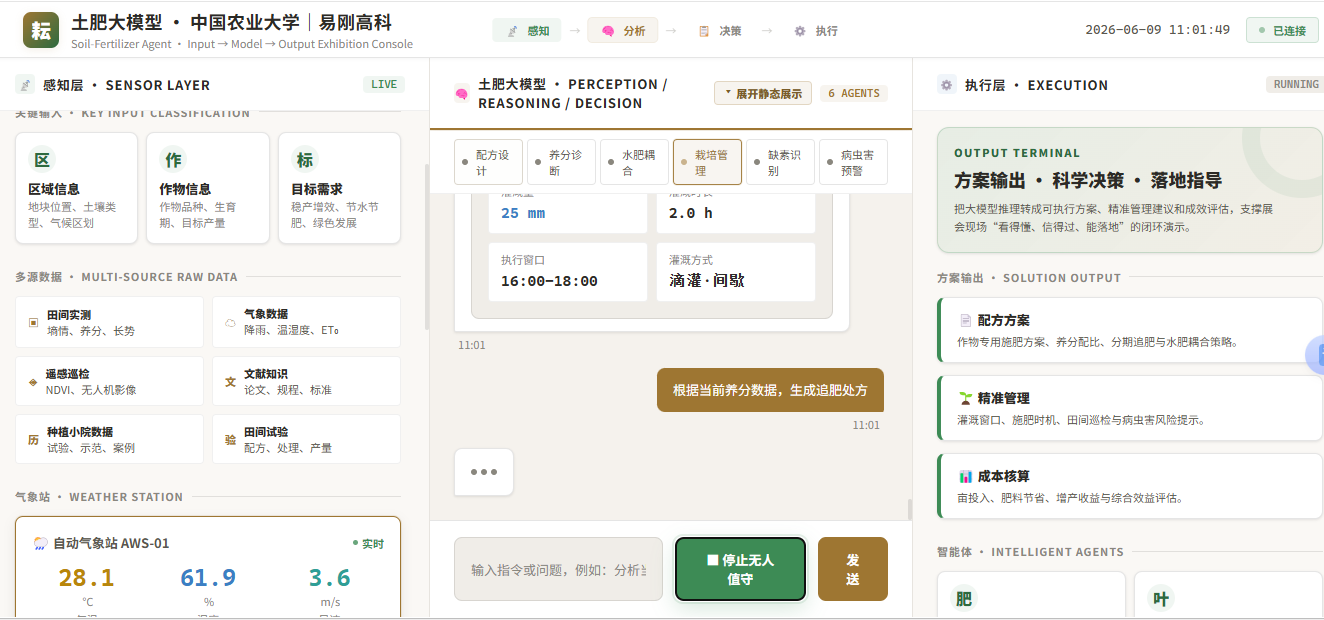This screenshot has width=1324, height=620.
Task: Click the 61.9 humidity reading
Action: (208, 578)
